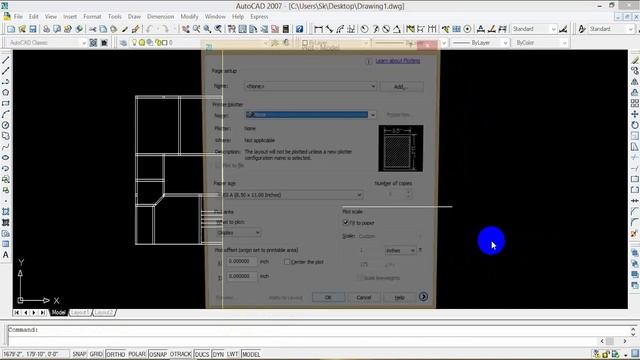Click the Layer Properties Manager icon
This screenshot has width=640, height=360.
pyautogui.click(x=123, y=42)
